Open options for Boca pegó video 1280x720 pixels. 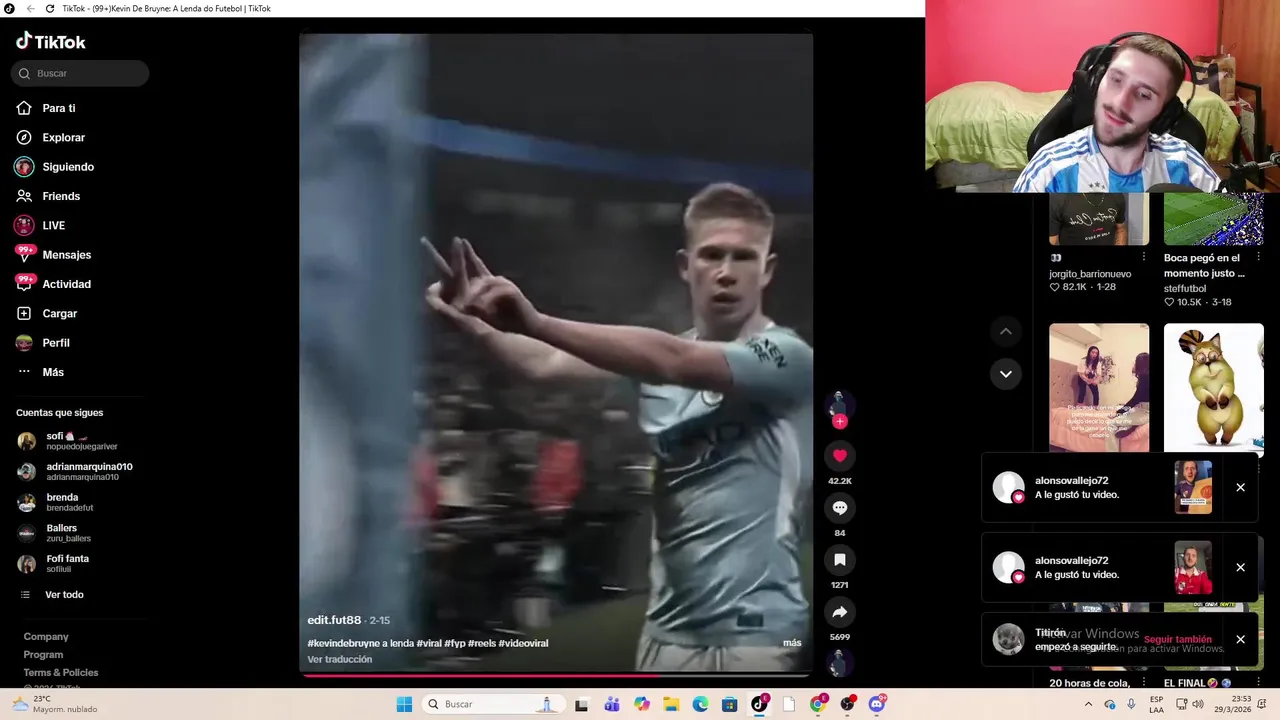tap(1258, 258)
